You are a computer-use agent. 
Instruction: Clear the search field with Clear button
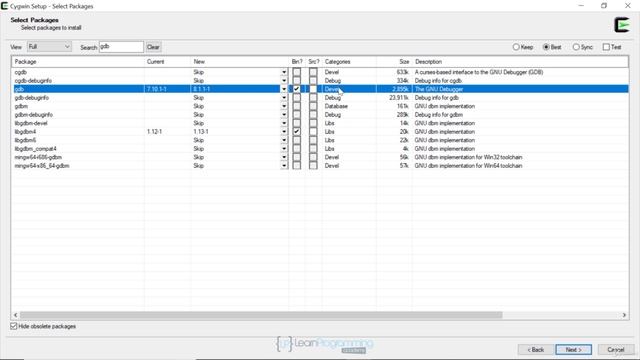pyautogui.click(x=153, y=47)
